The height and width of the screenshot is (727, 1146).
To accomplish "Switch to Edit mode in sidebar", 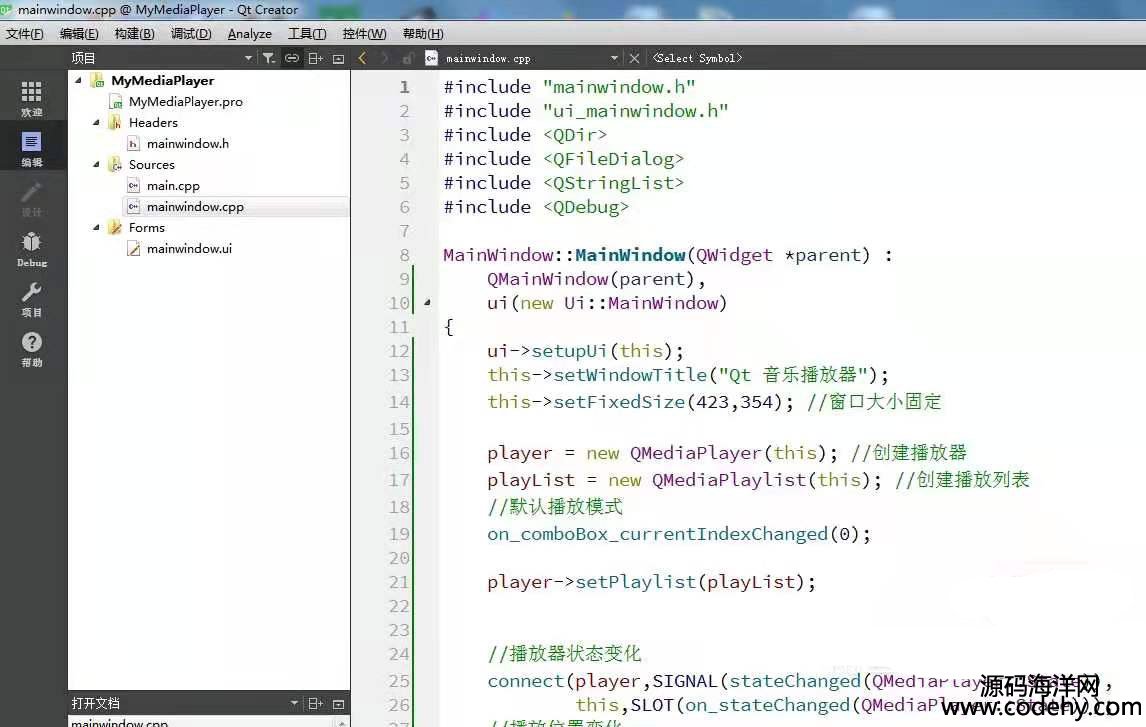I will click(31, 148).
